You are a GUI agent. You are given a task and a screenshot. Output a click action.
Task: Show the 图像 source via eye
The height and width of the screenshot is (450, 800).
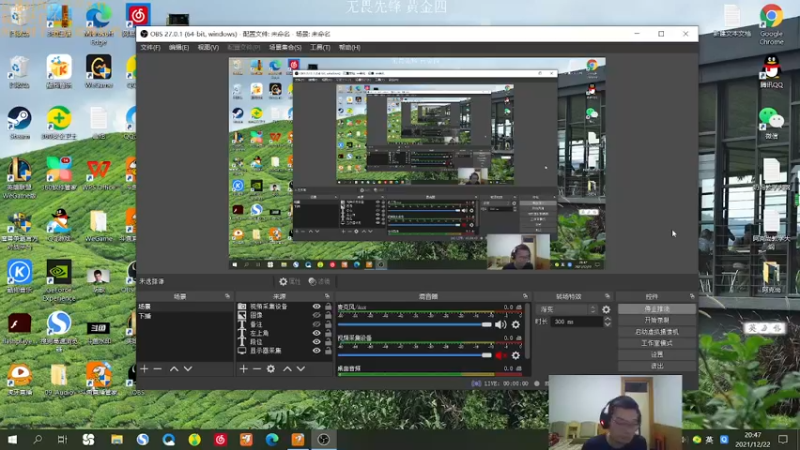coord(316,315)
